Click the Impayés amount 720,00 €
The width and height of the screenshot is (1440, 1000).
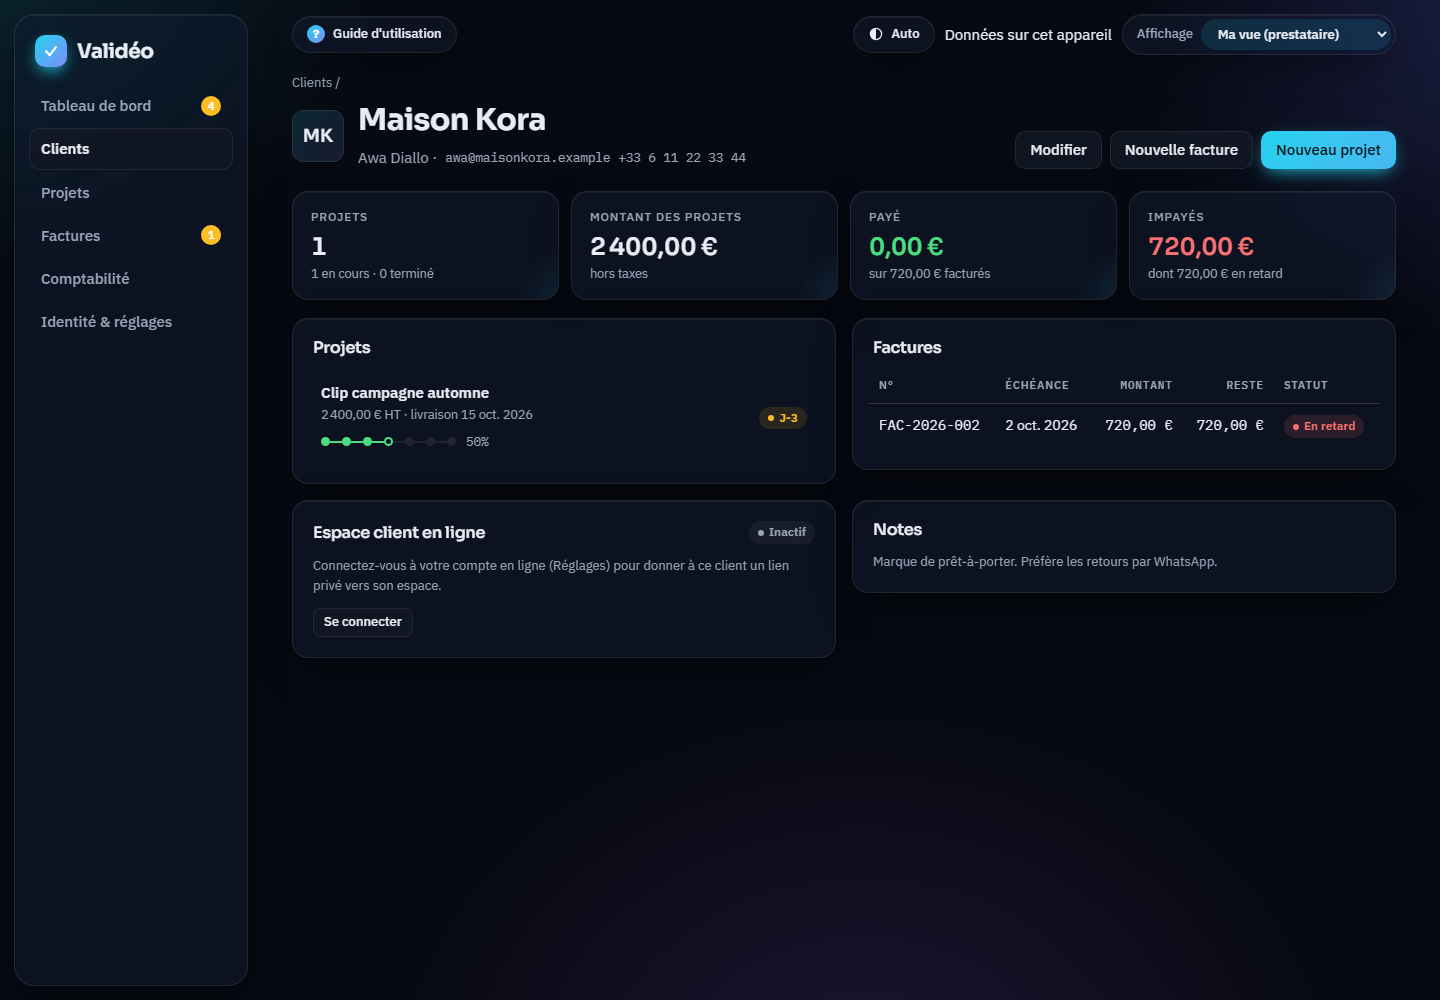point(1201,246)
